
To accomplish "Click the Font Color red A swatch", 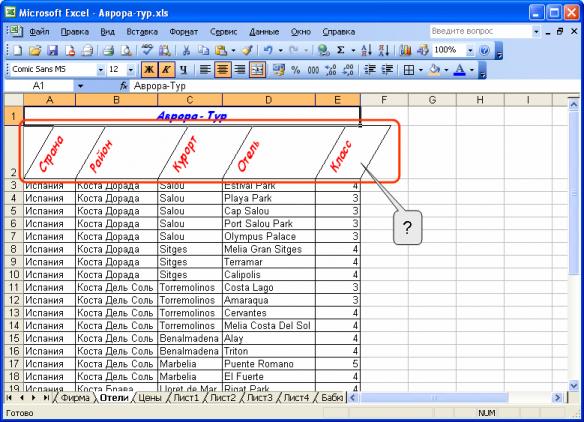I will (x=460, y=70).
